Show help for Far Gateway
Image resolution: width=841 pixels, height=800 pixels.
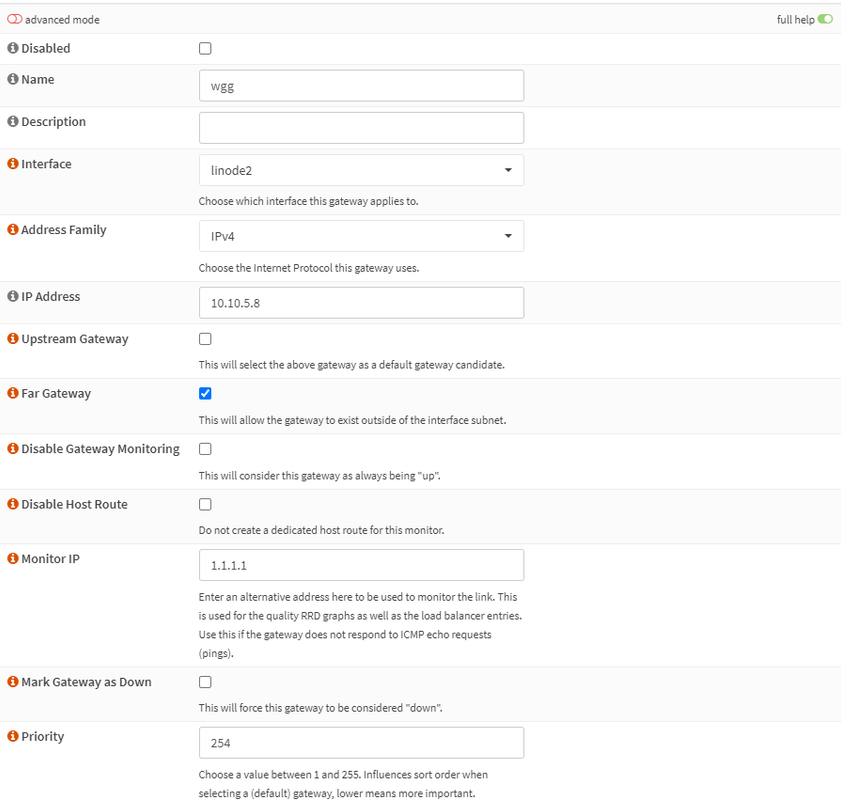click(x=13, y=393)
